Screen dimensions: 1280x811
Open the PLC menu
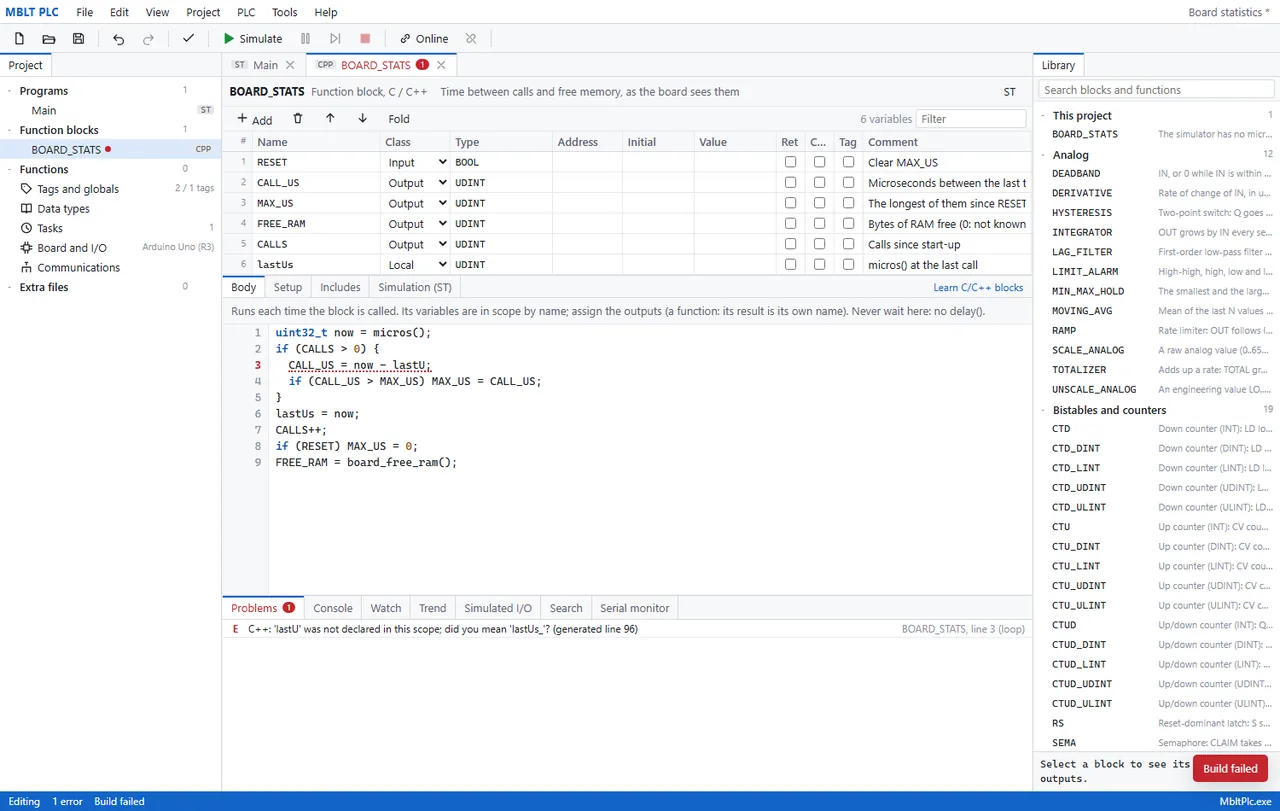point(246,12)
